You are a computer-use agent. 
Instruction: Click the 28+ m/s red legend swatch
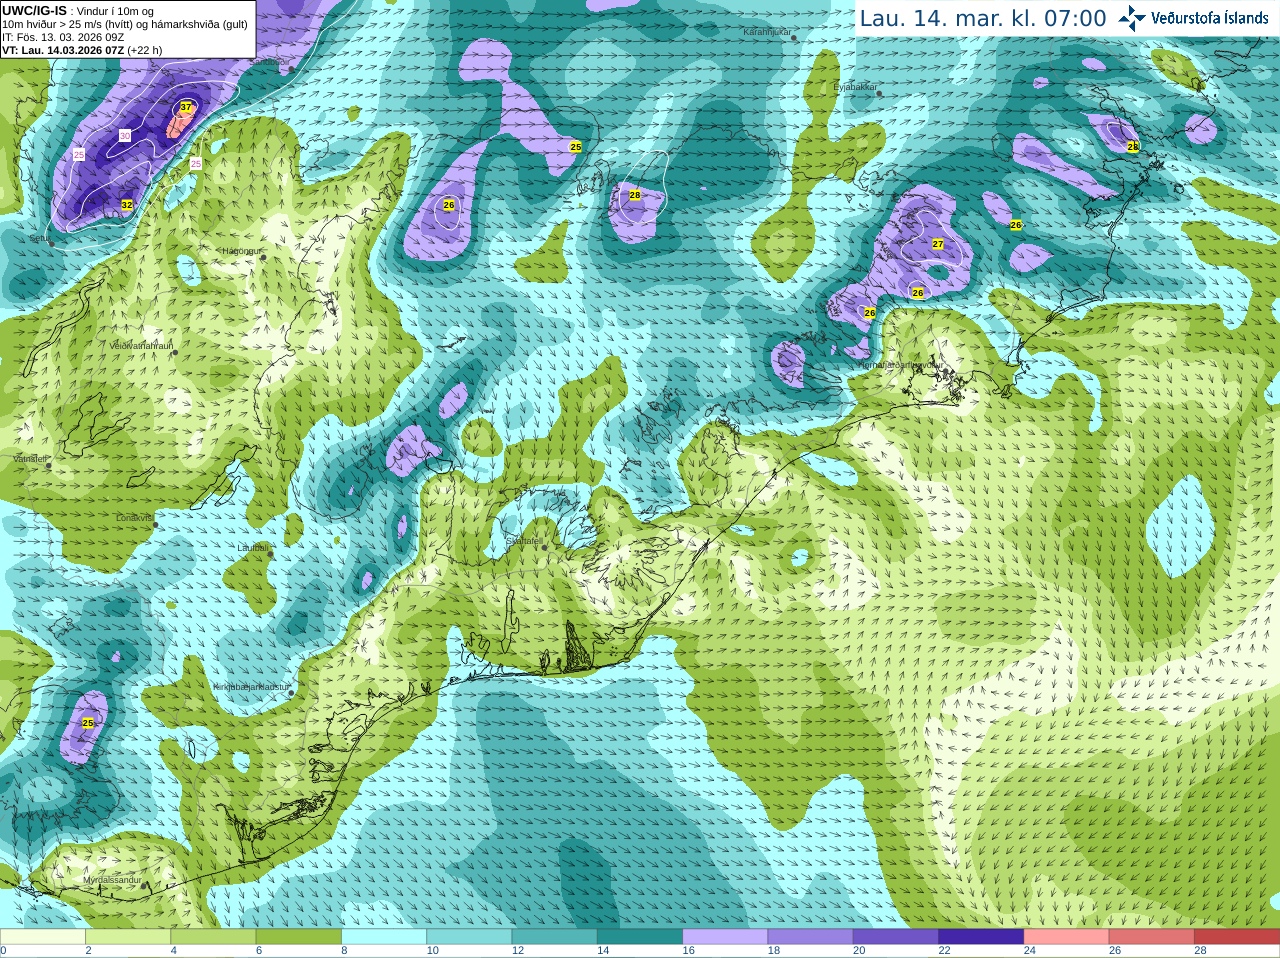(x=1237, y=937)
